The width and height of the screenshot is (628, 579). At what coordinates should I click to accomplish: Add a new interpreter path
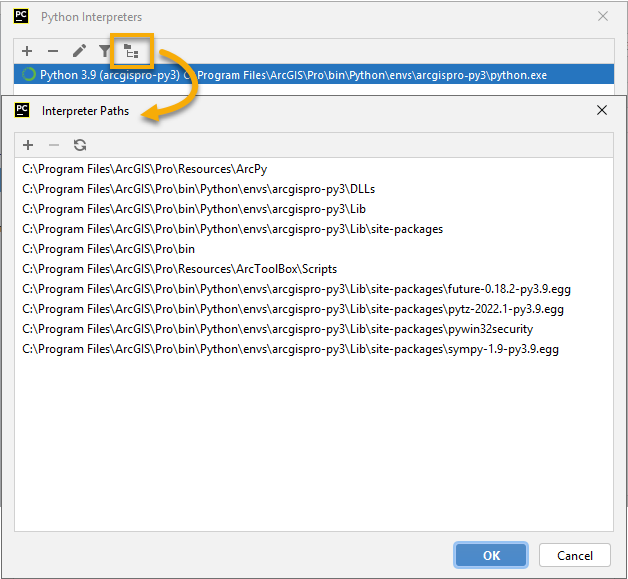click(x=28, y=145)
